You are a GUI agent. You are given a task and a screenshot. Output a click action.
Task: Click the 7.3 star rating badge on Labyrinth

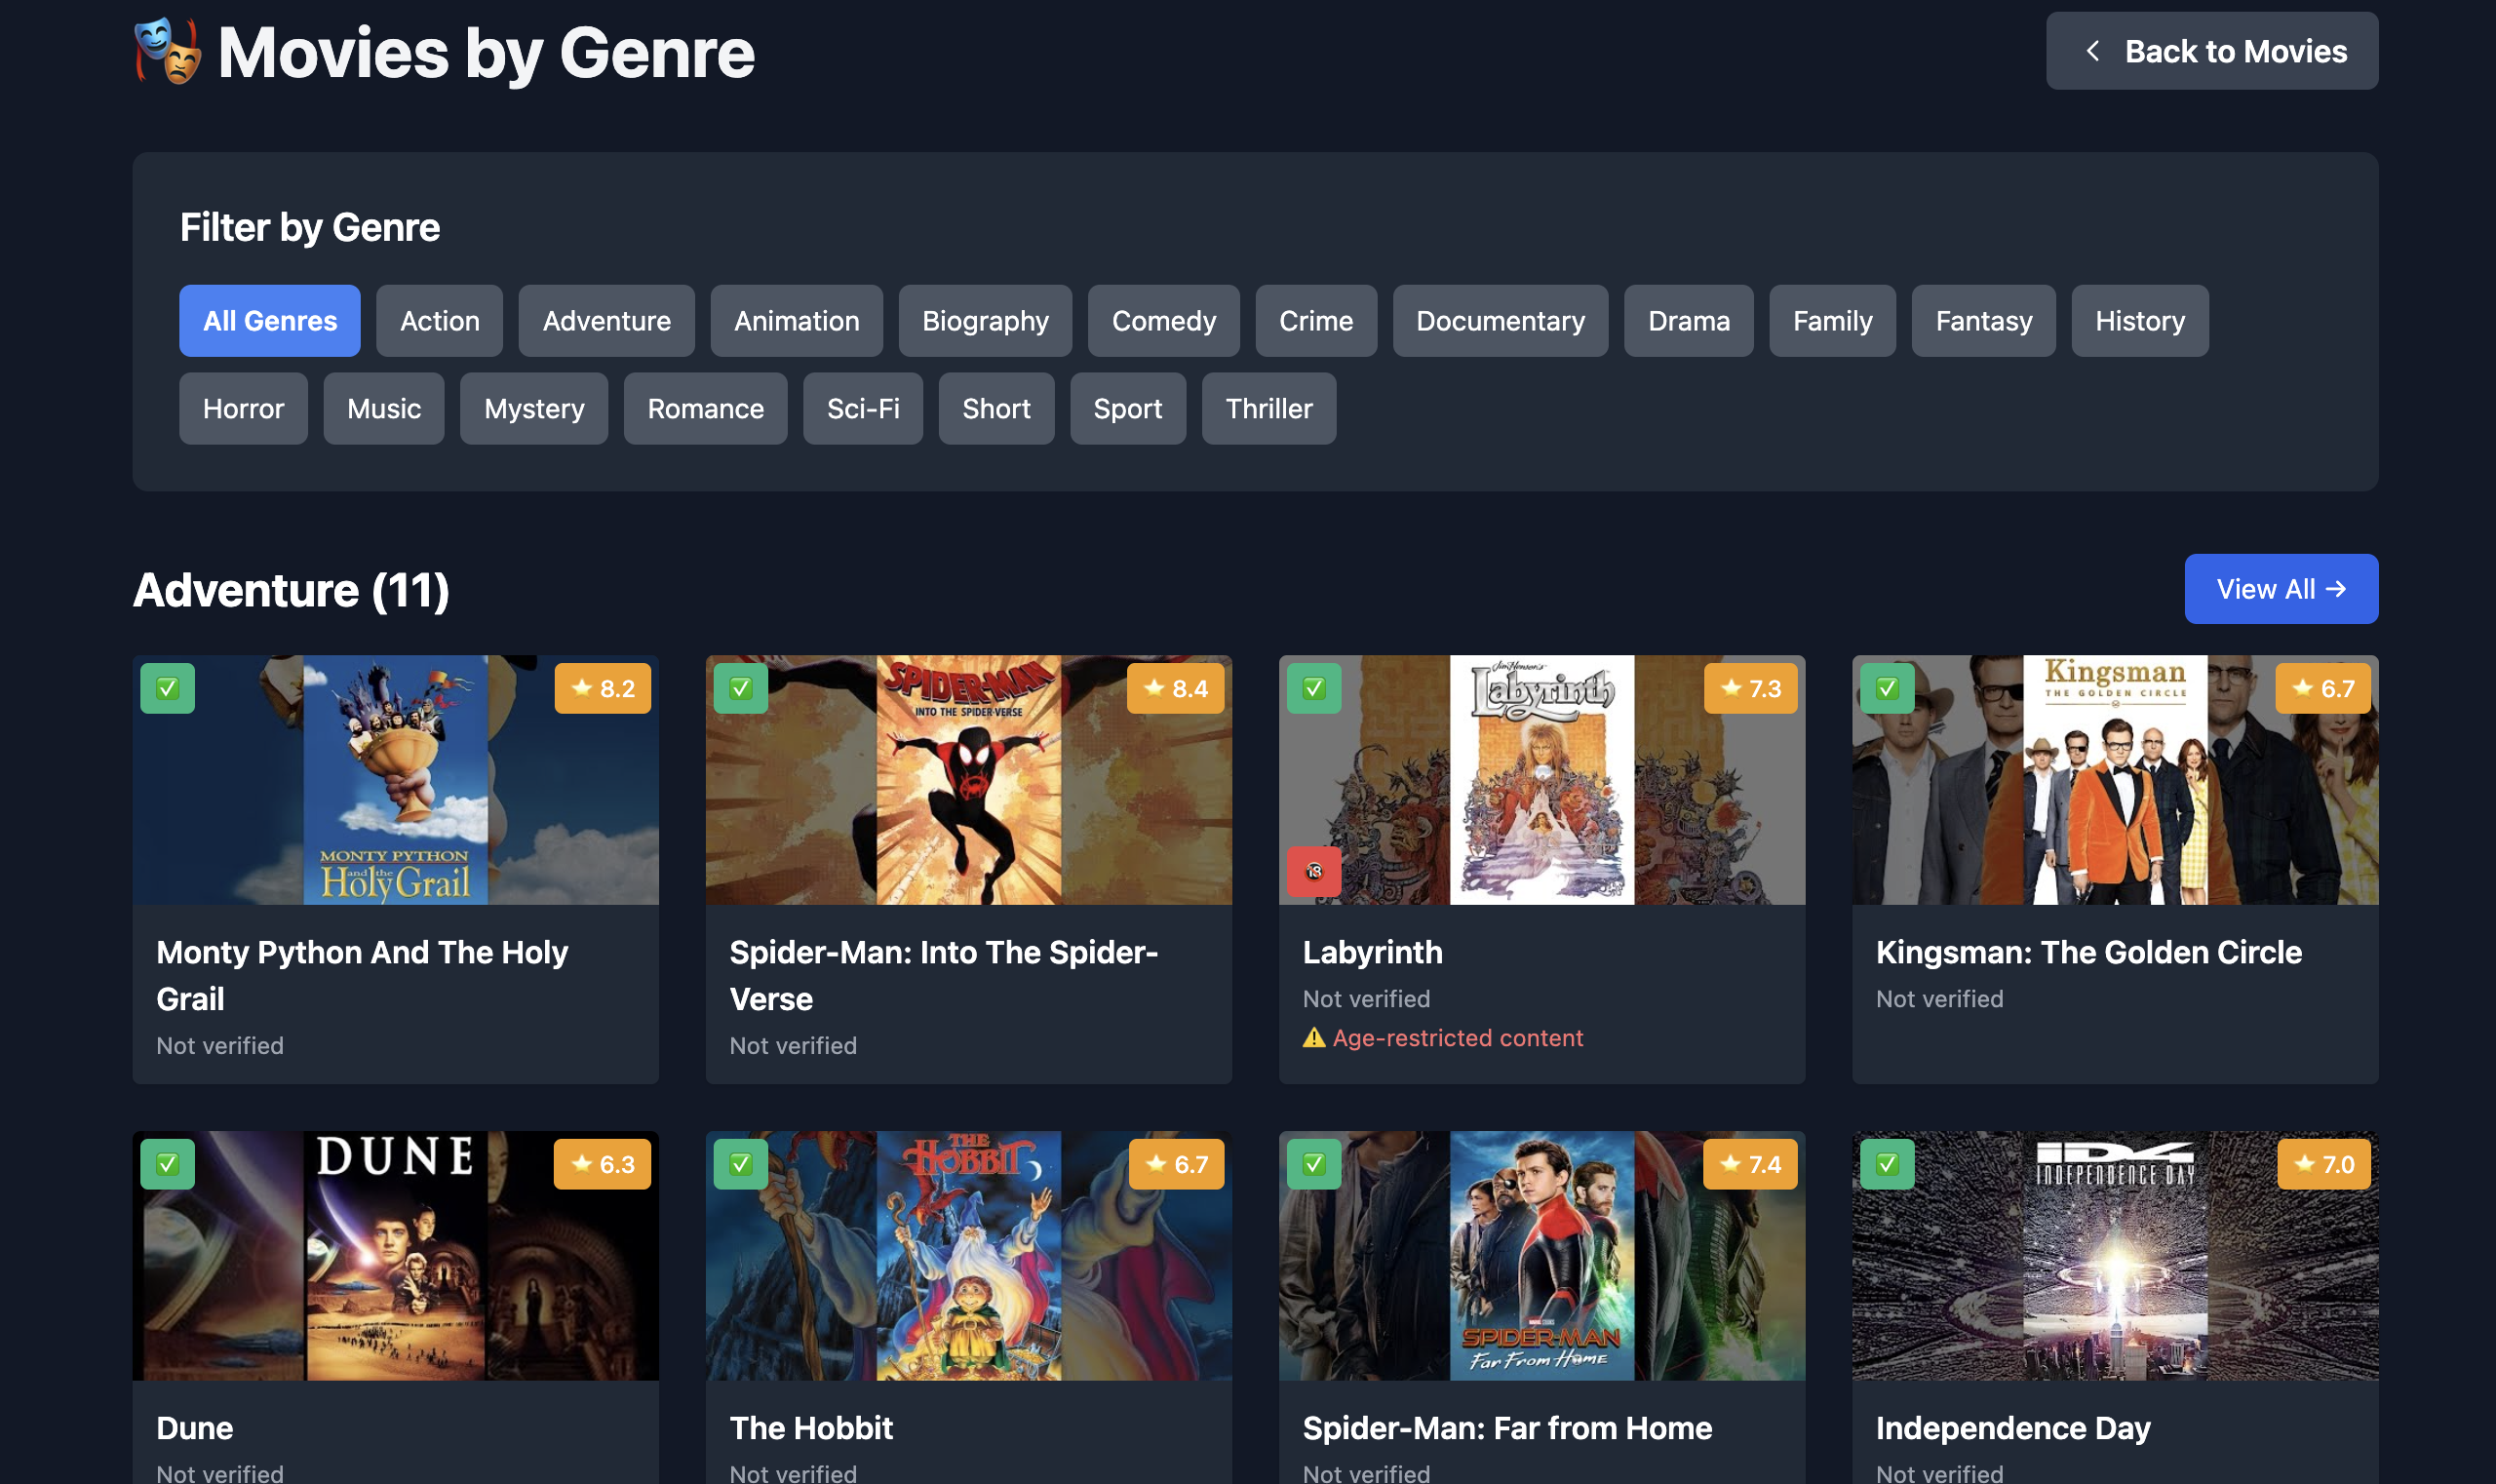tap(1751, 688)
